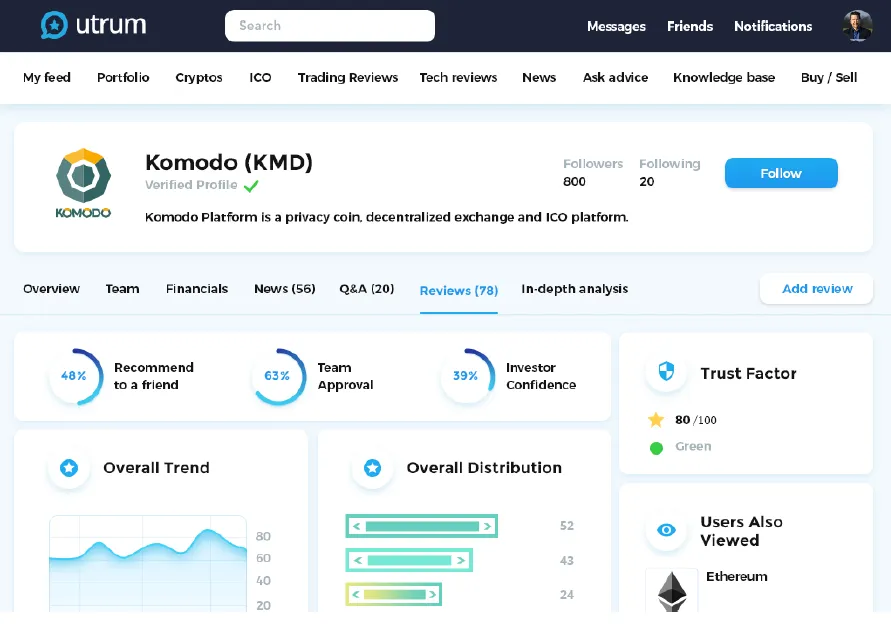Switch to the News (56) tab
This screenshot has width=891, height=631.
[285, 289]
